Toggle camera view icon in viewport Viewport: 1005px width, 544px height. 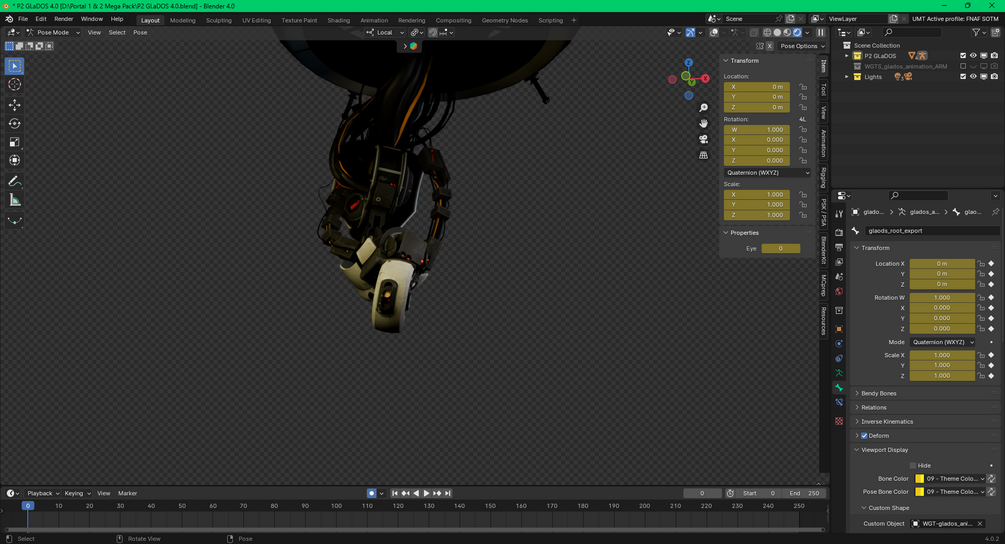coord(703,139)
